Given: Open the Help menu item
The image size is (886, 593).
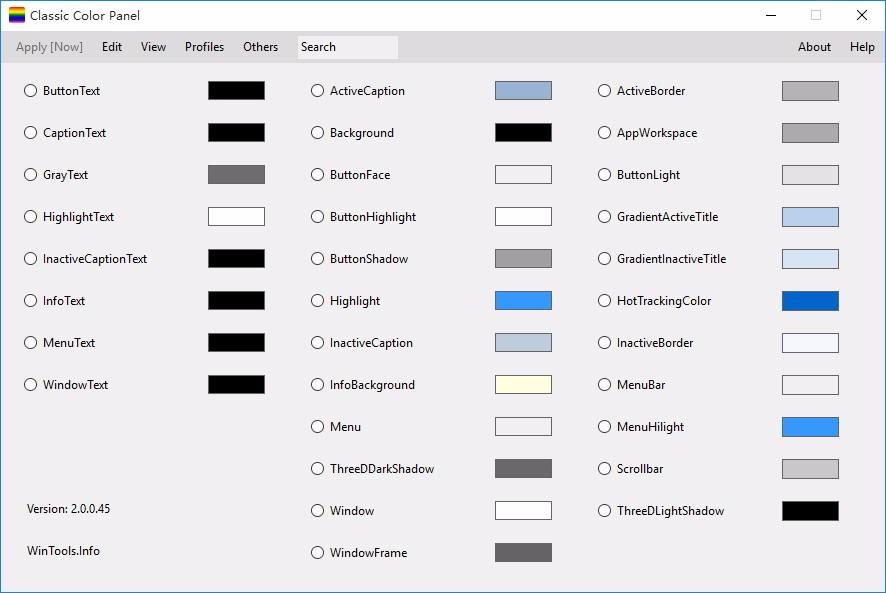Looking at the screenshot, I should click(x=862, y=47).
